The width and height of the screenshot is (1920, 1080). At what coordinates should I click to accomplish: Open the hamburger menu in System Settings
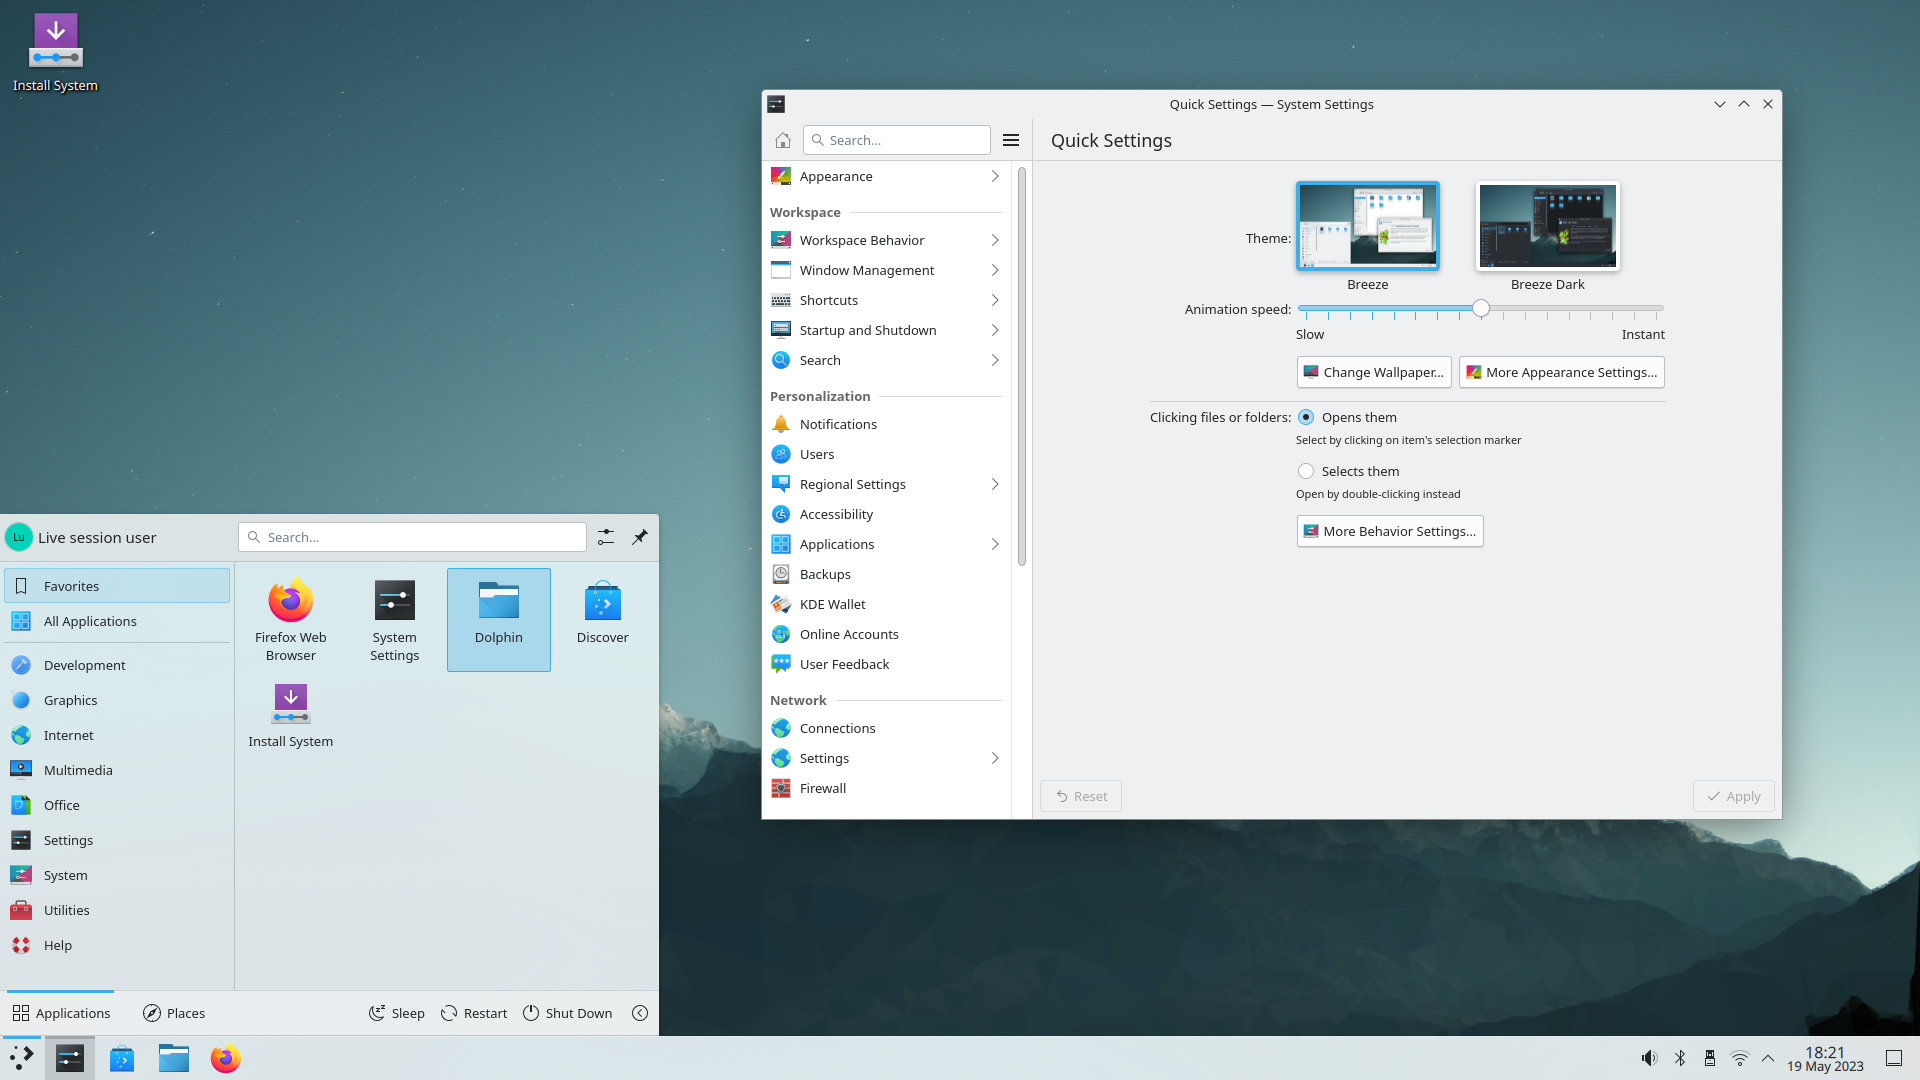[x=1011, y=140]
